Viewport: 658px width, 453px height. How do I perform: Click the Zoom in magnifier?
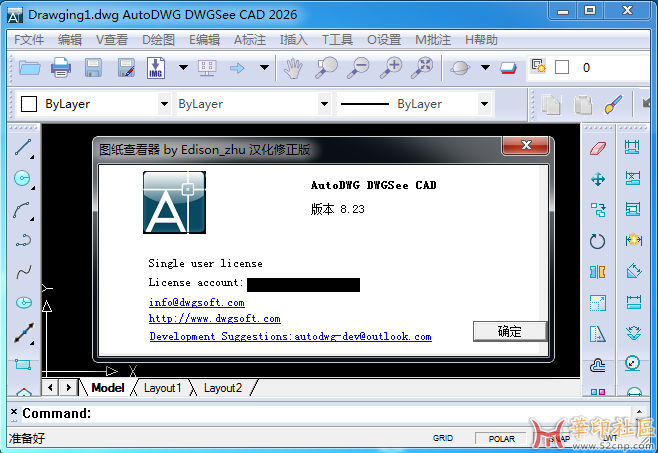point(390,68)
